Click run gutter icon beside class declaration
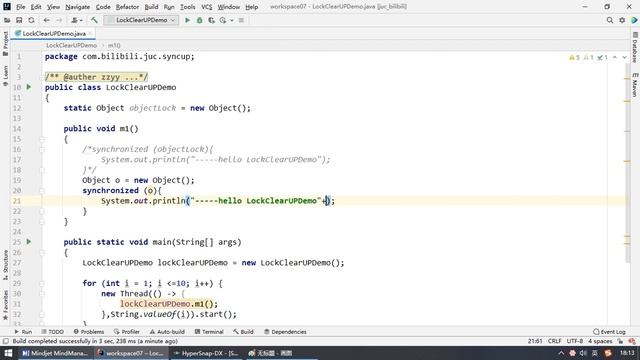Screen dimensions: 640x360 29,87
